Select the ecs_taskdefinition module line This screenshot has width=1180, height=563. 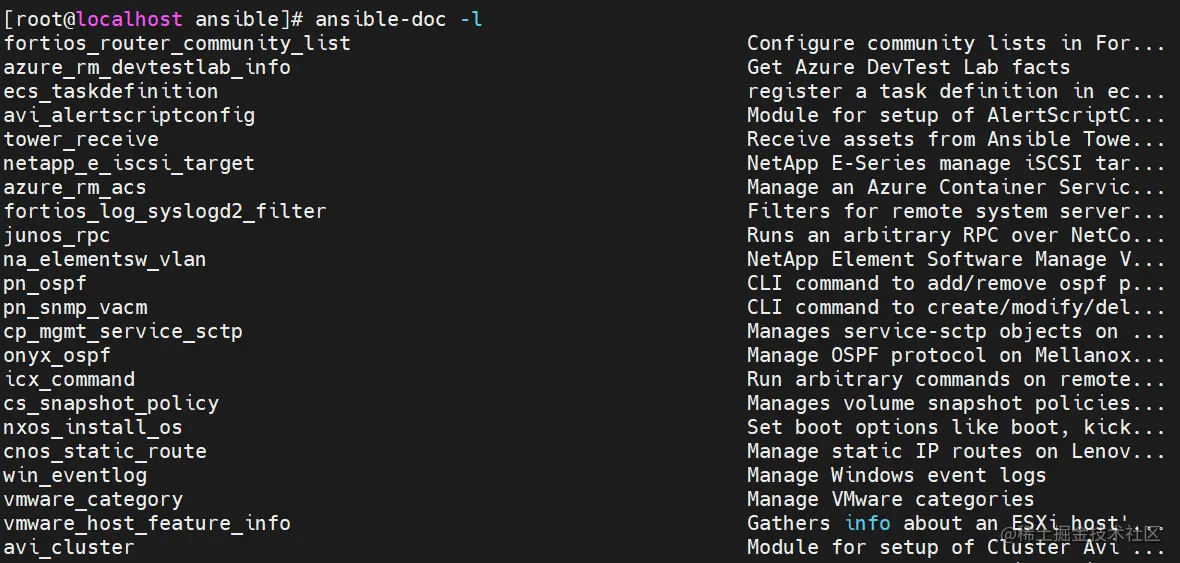tap(110, 91)
